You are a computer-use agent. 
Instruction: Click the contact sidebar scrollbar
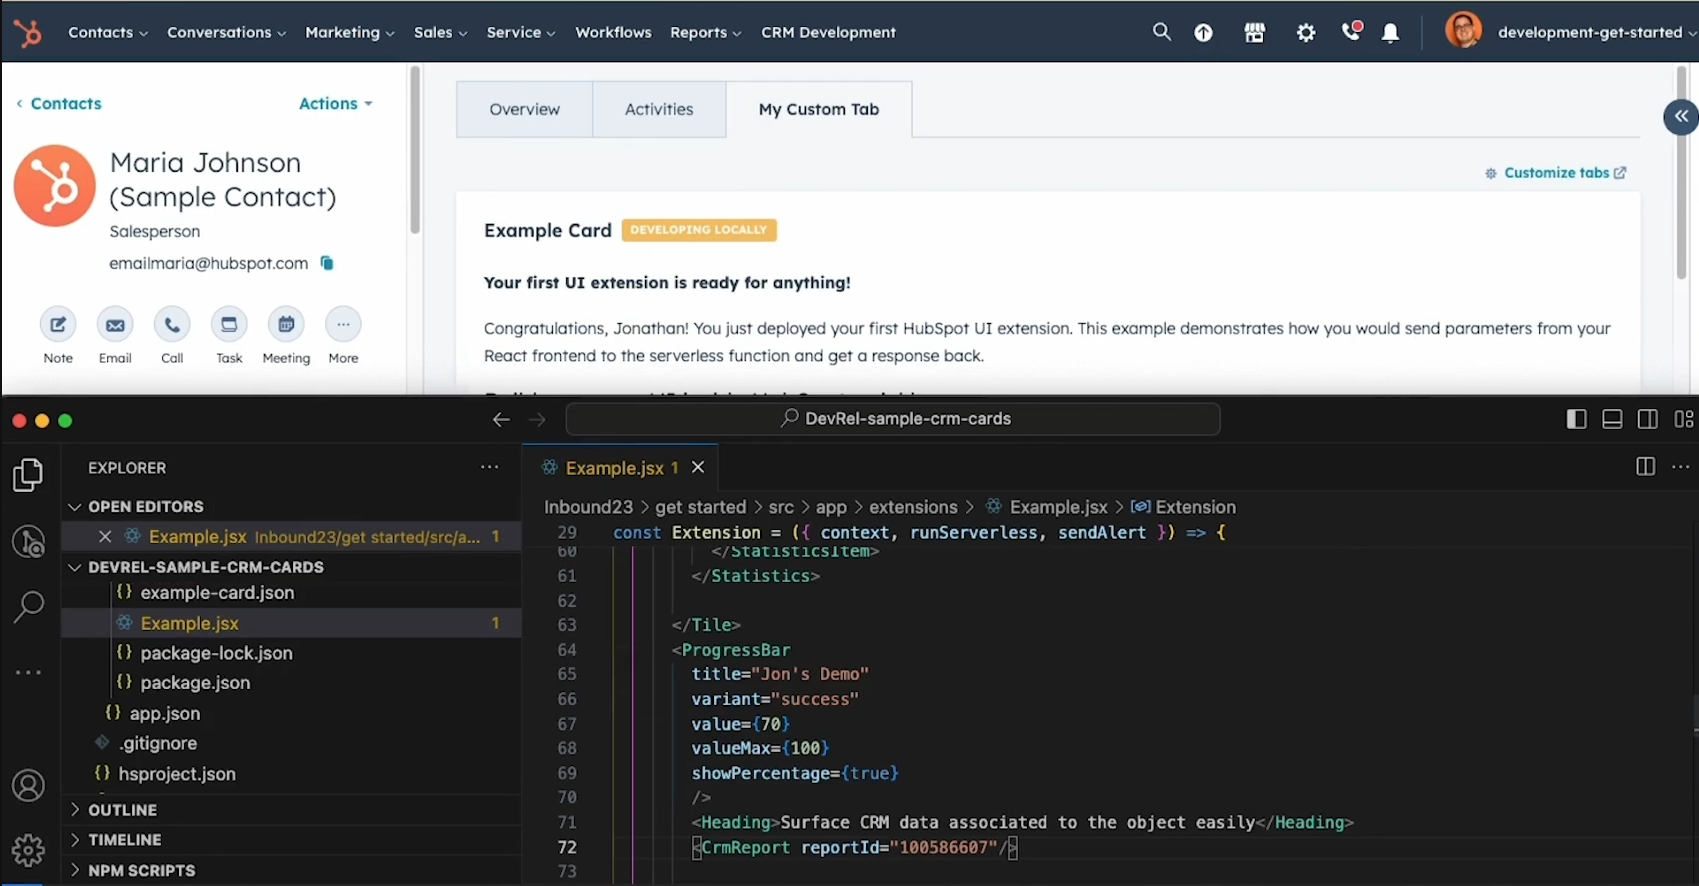414,150
